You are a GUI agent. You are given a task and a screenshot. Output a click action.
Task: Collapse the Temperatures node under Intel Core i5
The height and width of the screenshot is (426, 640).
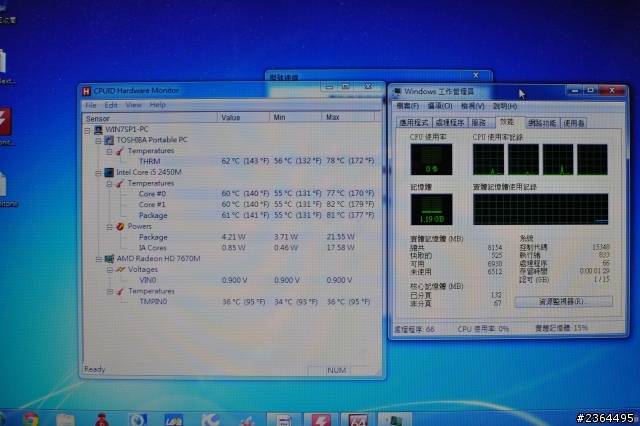point(109,184)
